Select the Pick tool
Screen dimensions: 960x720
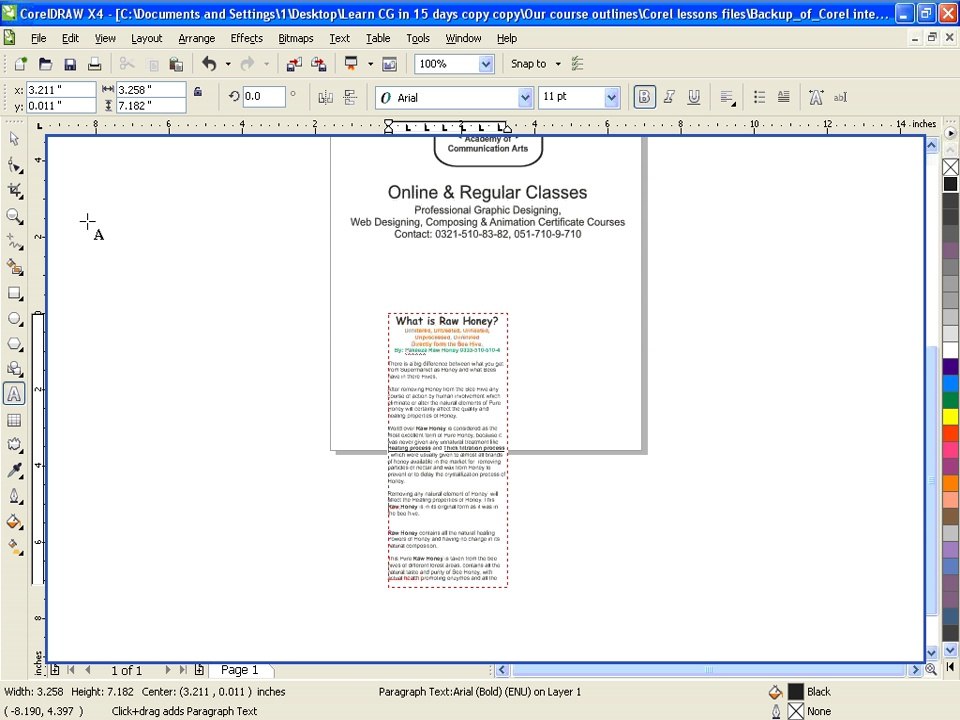pos(14,139)
